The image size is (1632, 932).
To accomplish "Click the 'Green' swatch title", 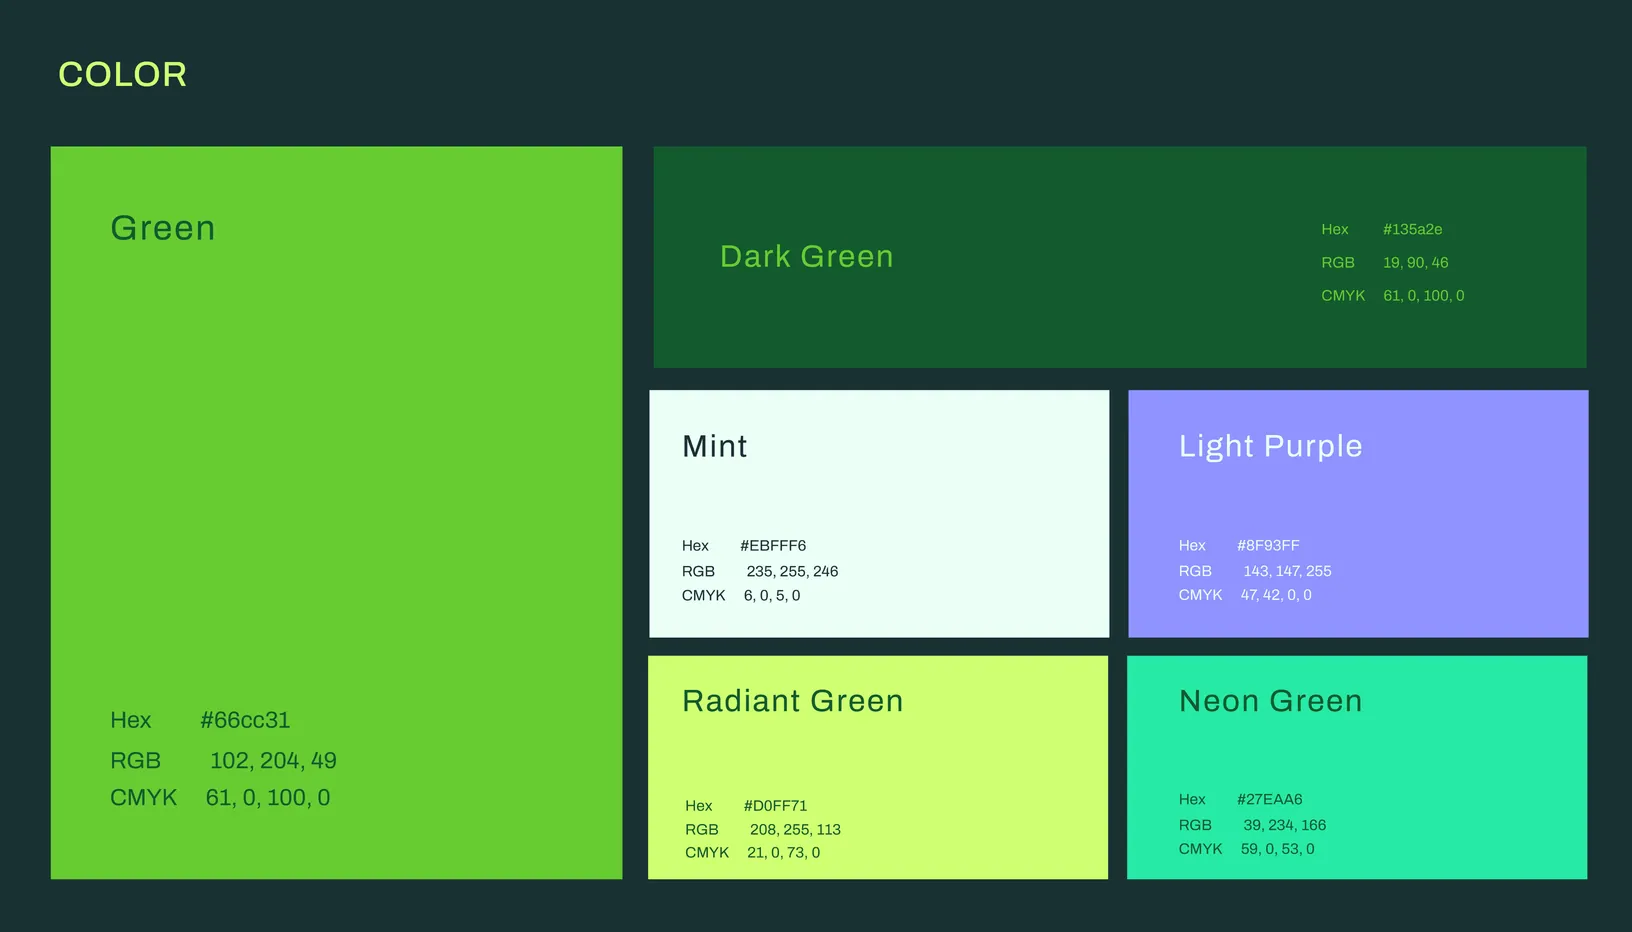I will point(163,228).
